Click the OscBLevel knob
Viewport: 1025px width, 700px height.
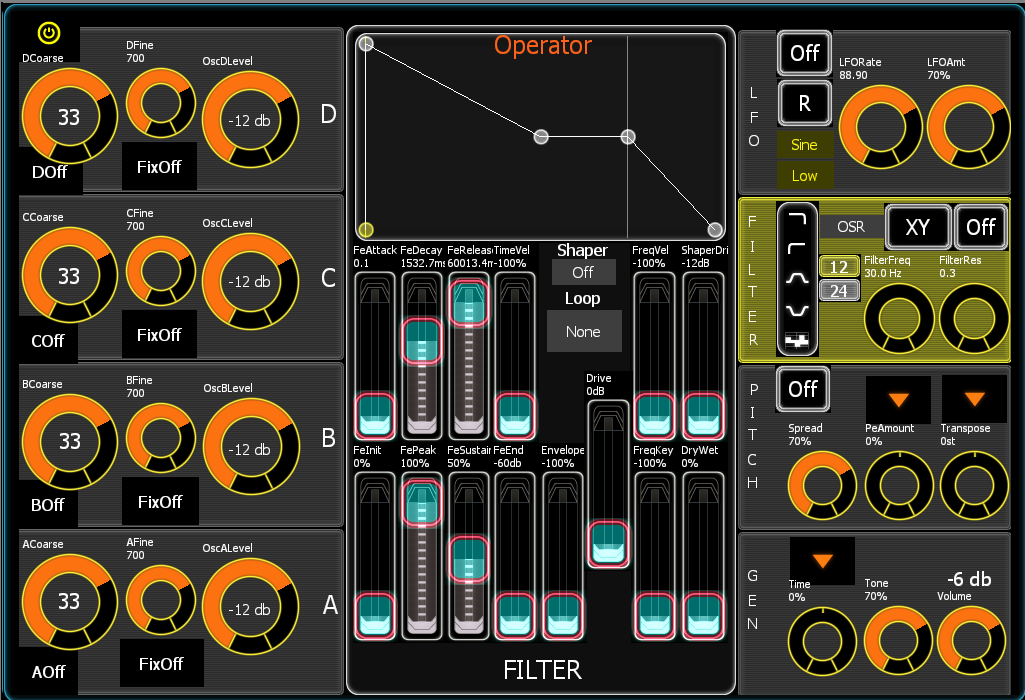point(251,447)
